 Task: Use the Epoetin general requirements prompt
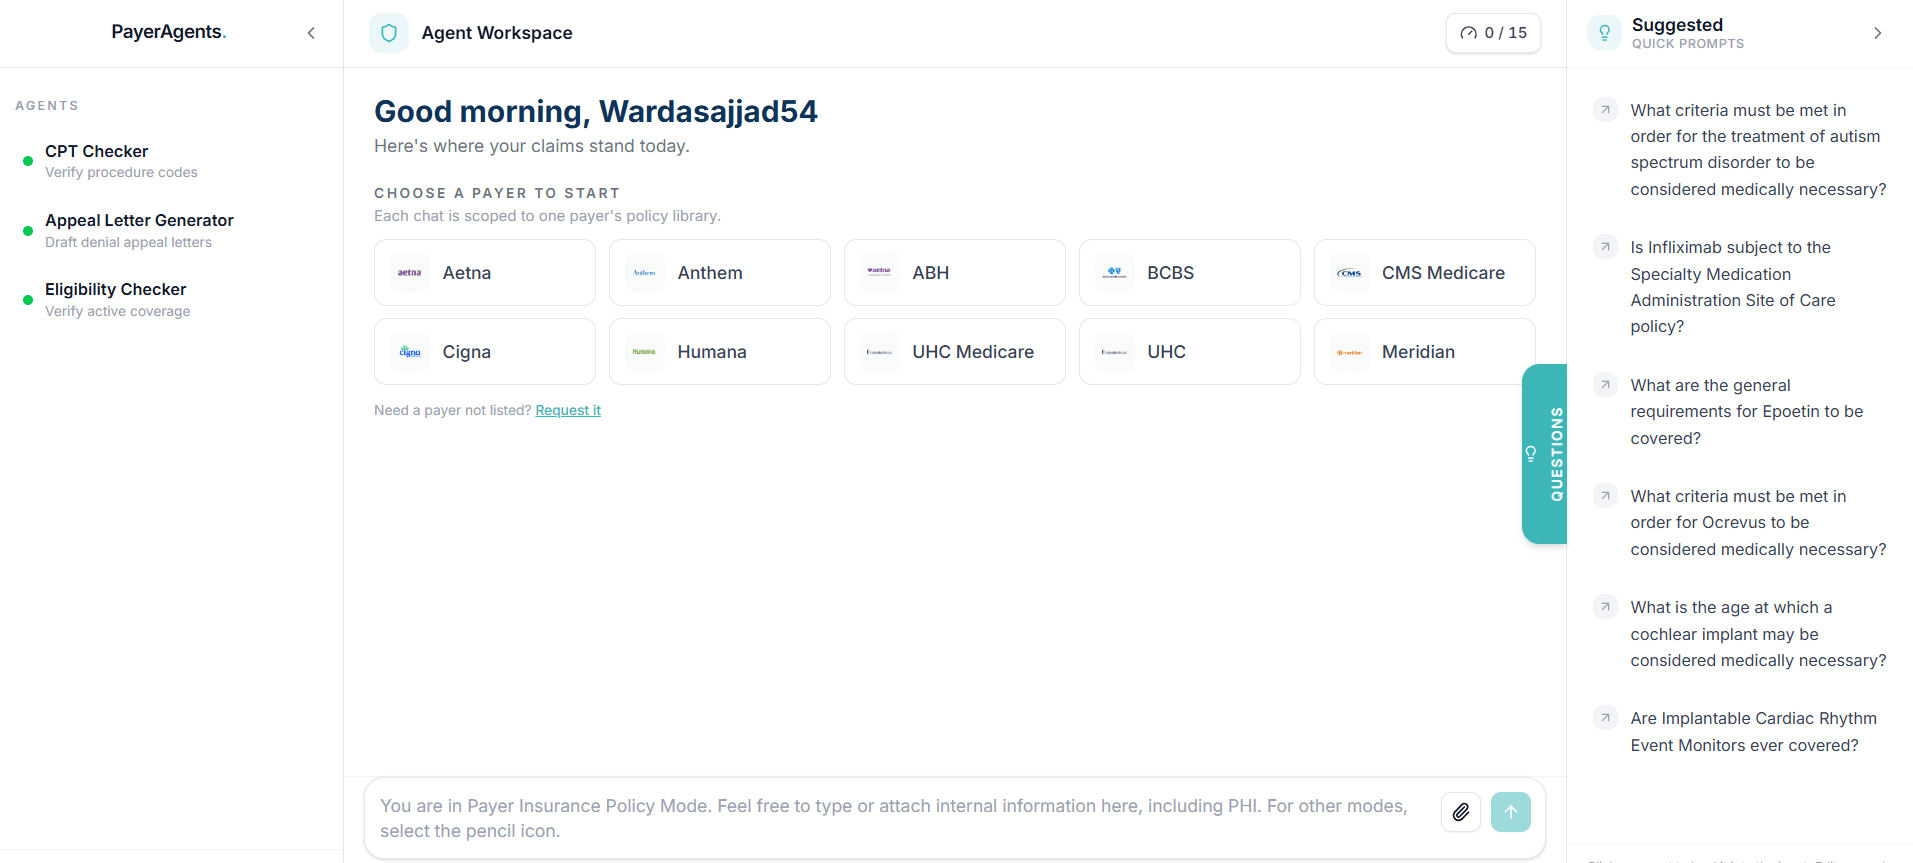[x=1746, y=411]
